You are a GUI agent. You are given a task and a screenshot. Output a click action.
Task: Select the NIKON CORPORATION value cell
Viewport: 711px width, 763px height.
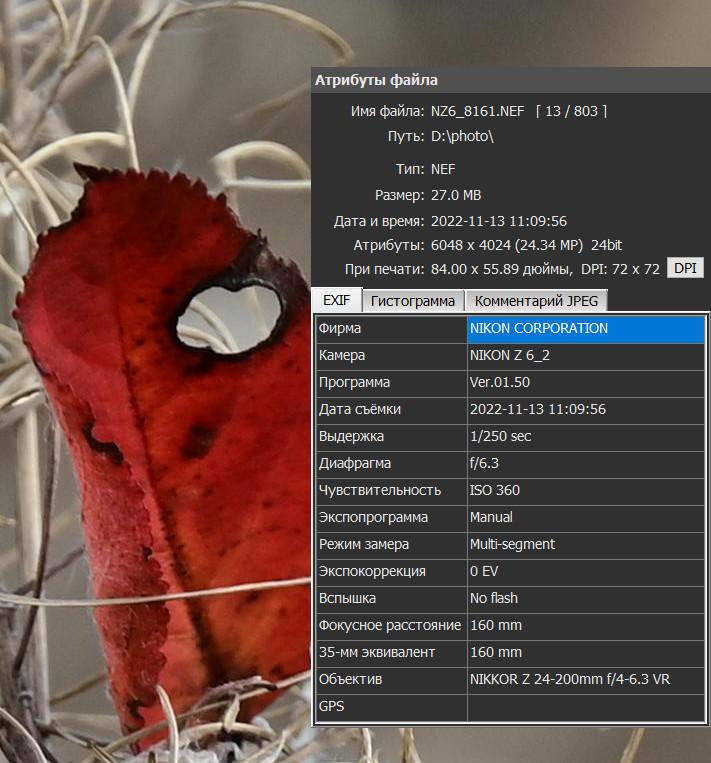(x=586, y=328)
